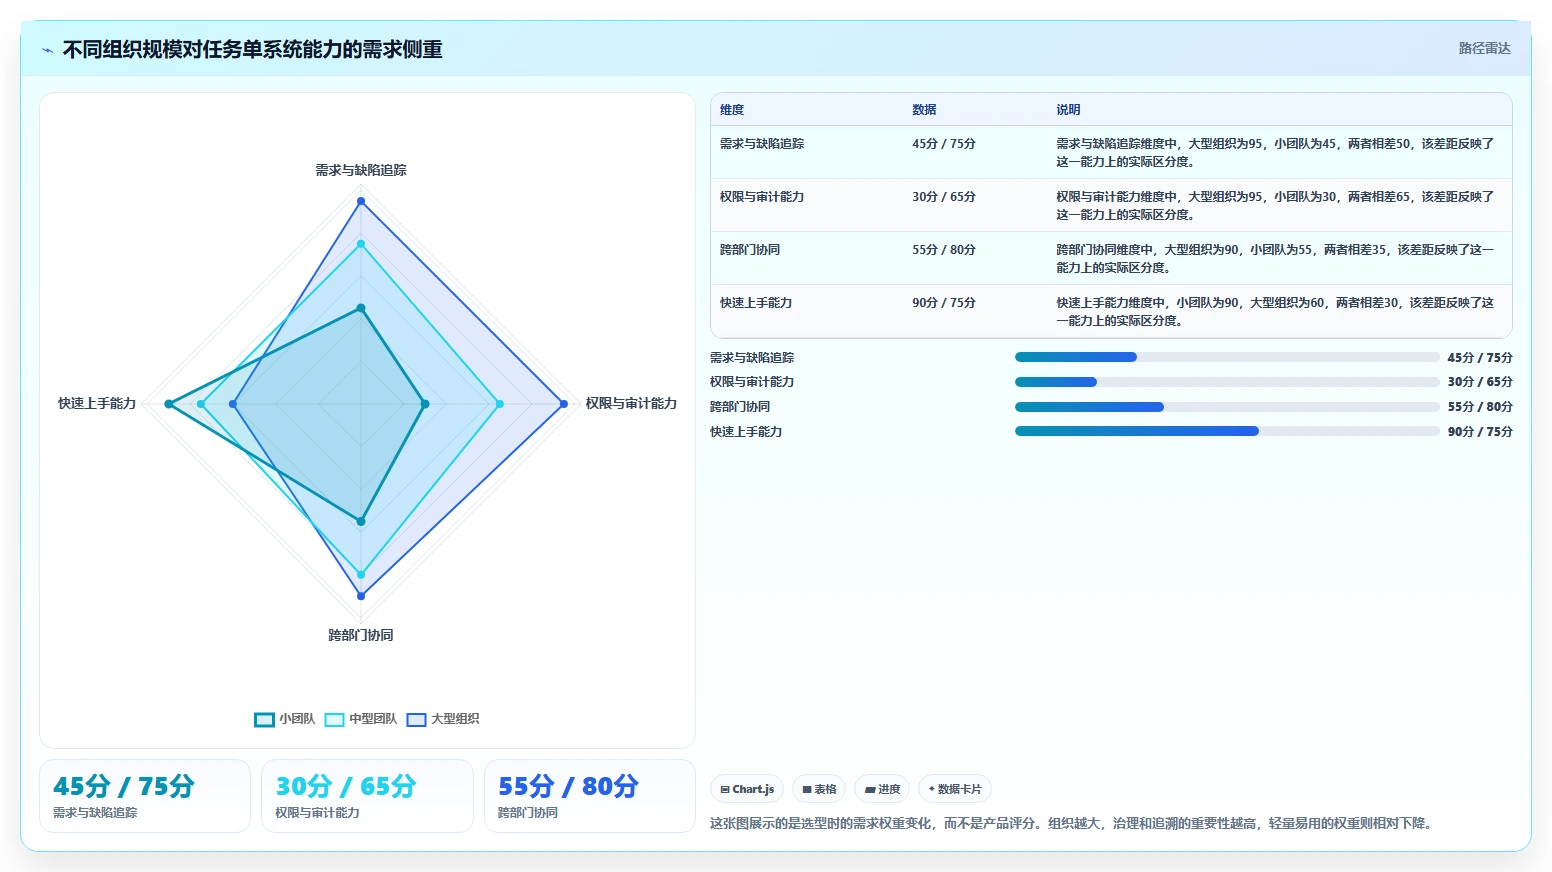This screenshot has width=1552, height=872.
Task: Select the 快速上手能力 table row label
Action: (756, 303)
